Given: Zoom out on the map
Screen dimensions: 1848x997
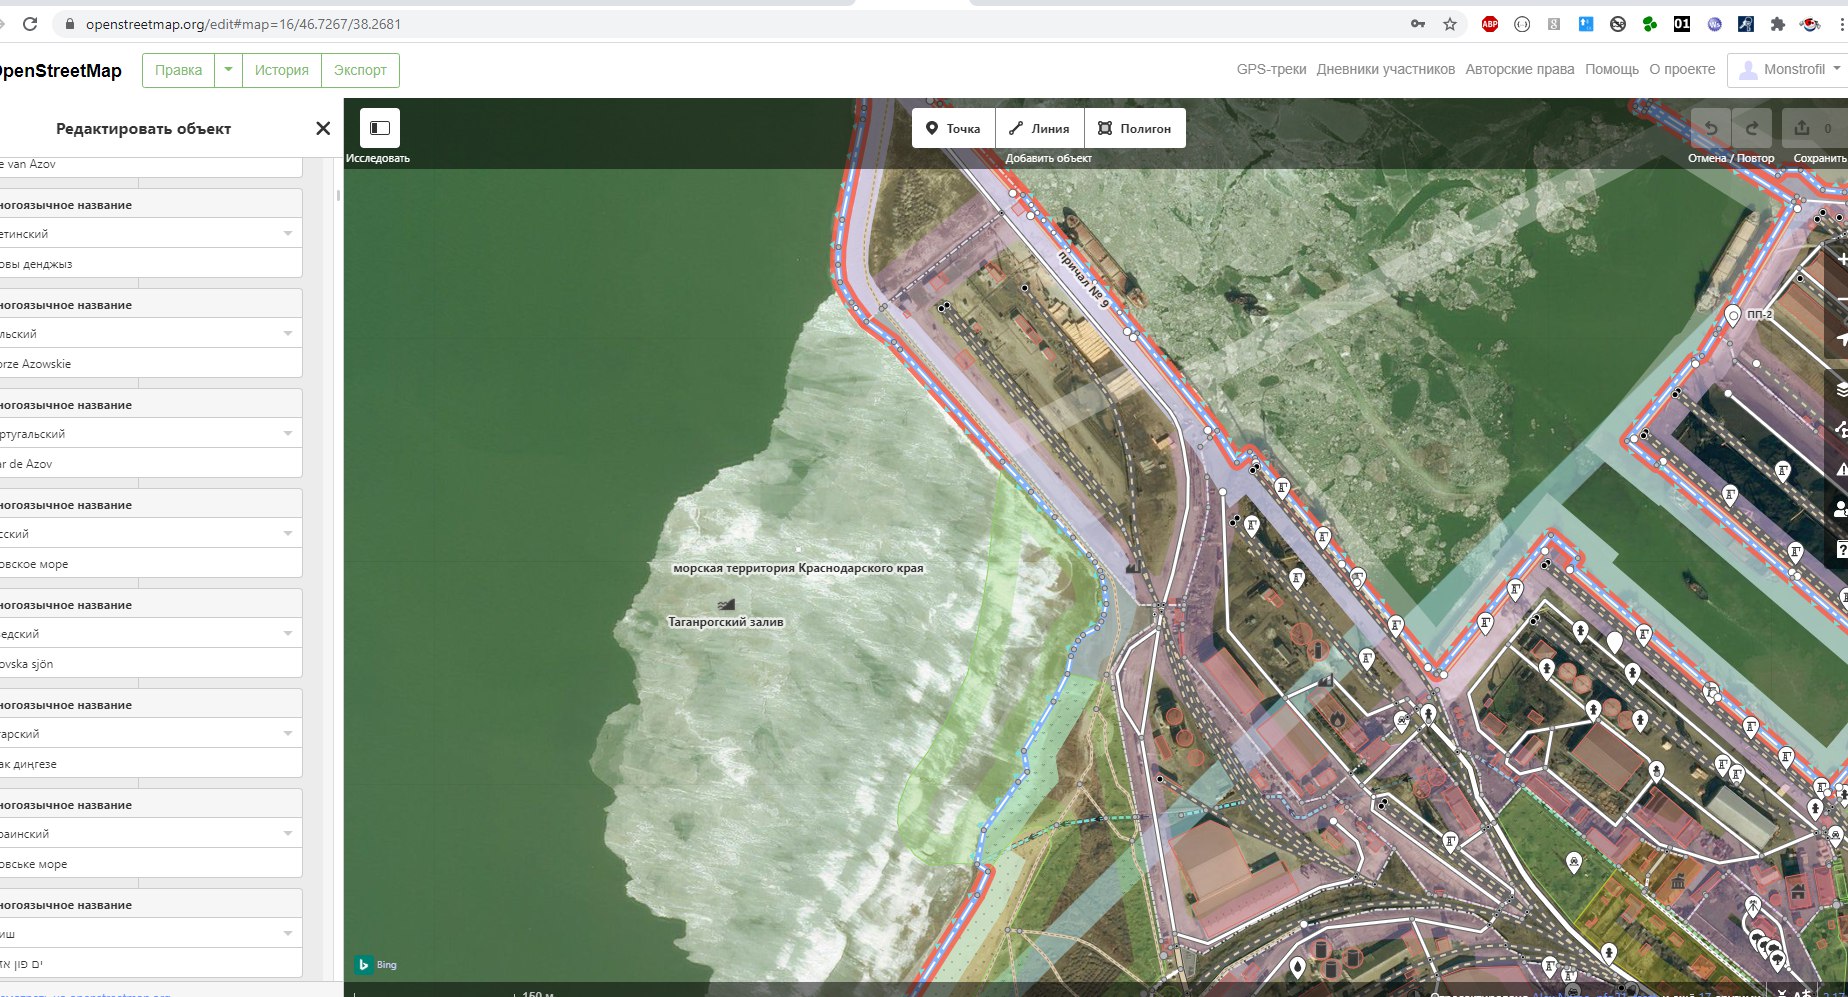Looking at the screenshot, I should 1838,299.
